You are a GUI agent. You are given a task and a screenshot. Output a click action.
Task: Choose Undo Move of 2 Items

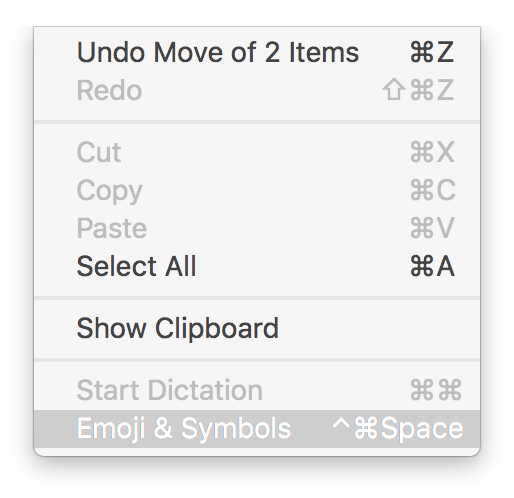[257, 52]
